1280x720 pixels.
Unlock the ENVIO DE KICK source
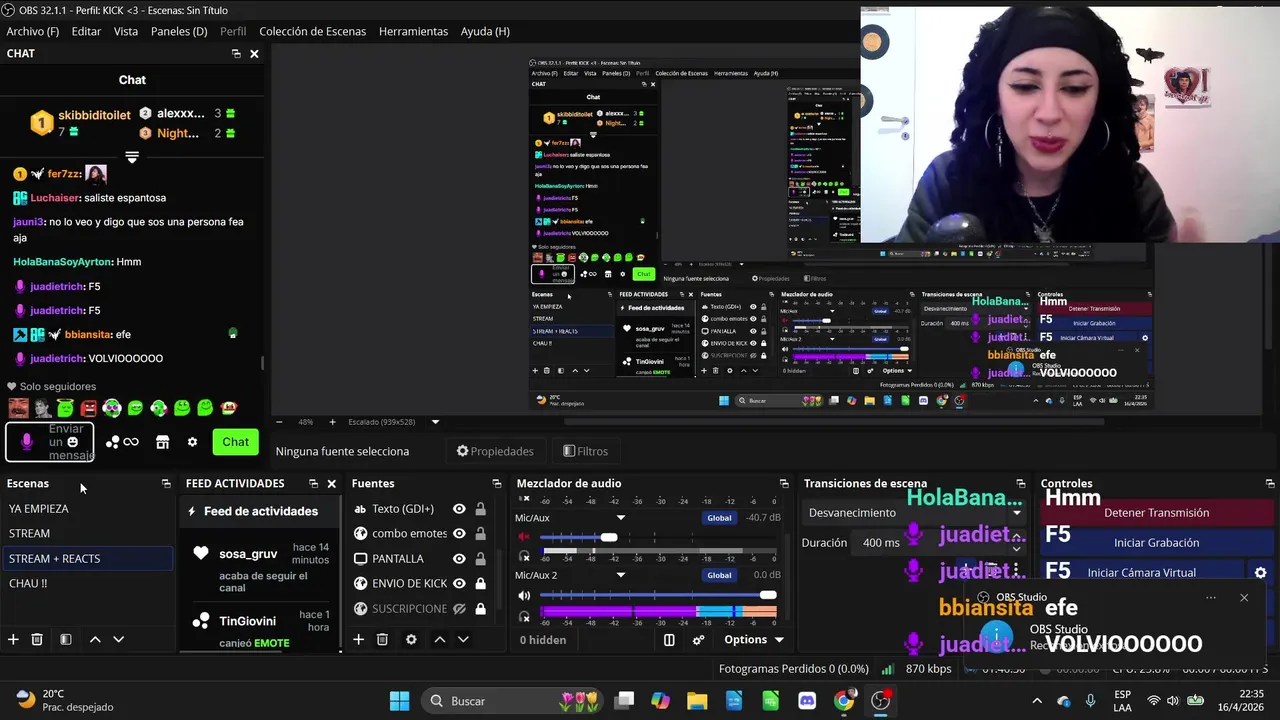[x=480, y=584]
